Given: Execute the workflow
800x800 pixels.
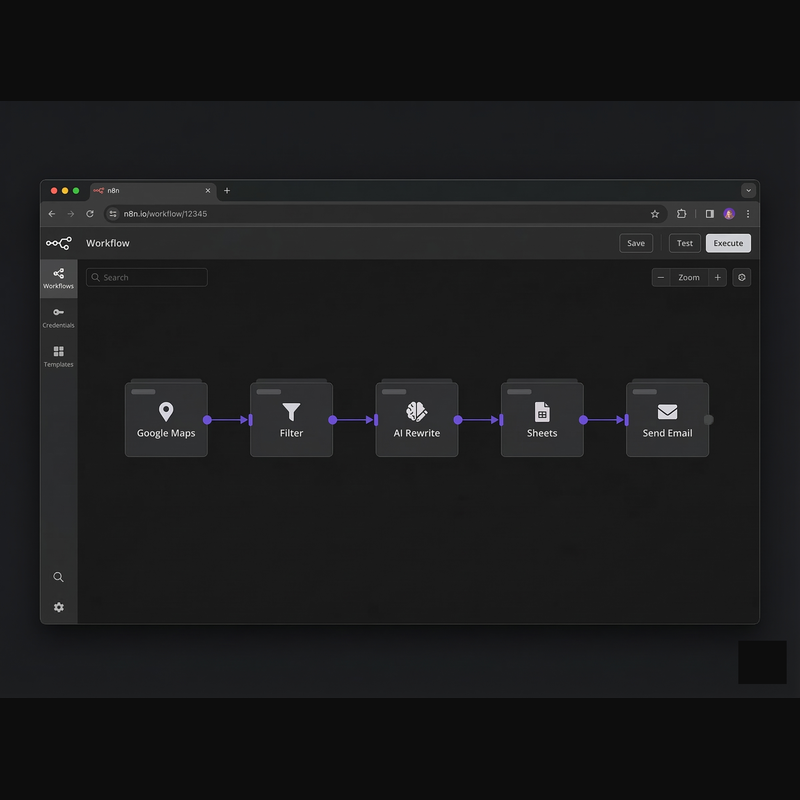Looking at the screenshot, I should coord(728,243).
